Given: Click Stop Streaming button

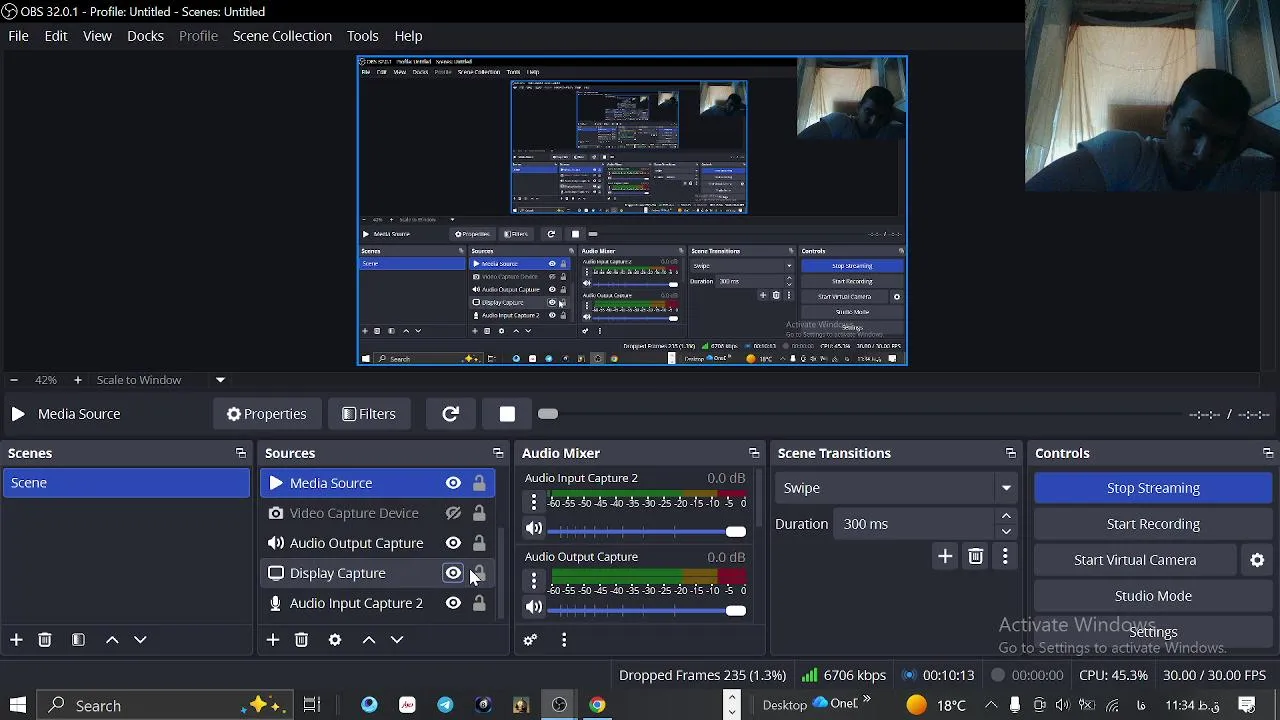Looking at the screenshot, I should tap(1153, 488).
